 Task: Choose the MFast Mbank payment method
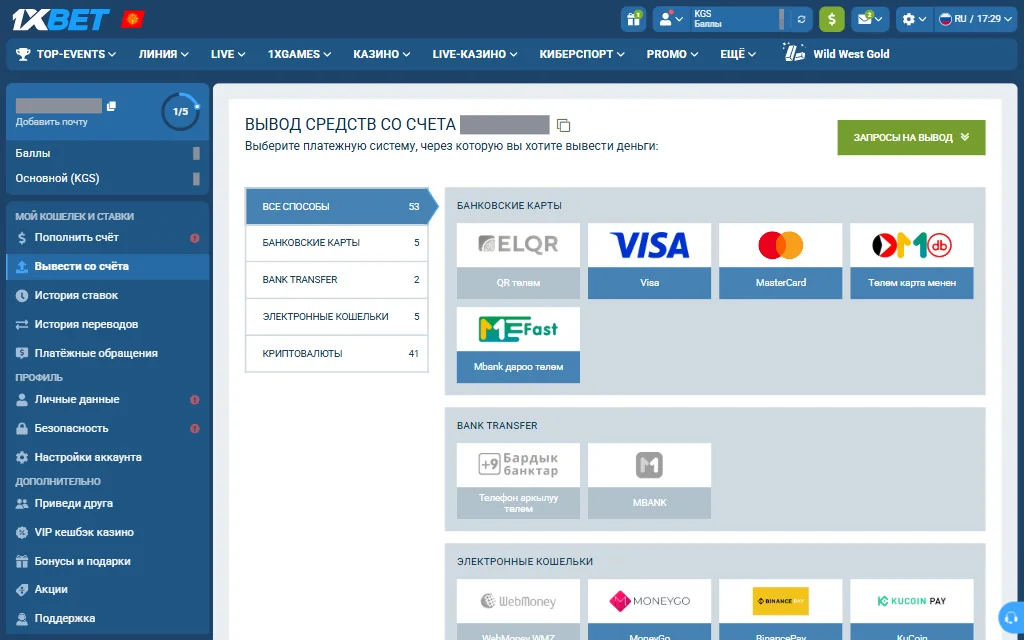point(518,345)
